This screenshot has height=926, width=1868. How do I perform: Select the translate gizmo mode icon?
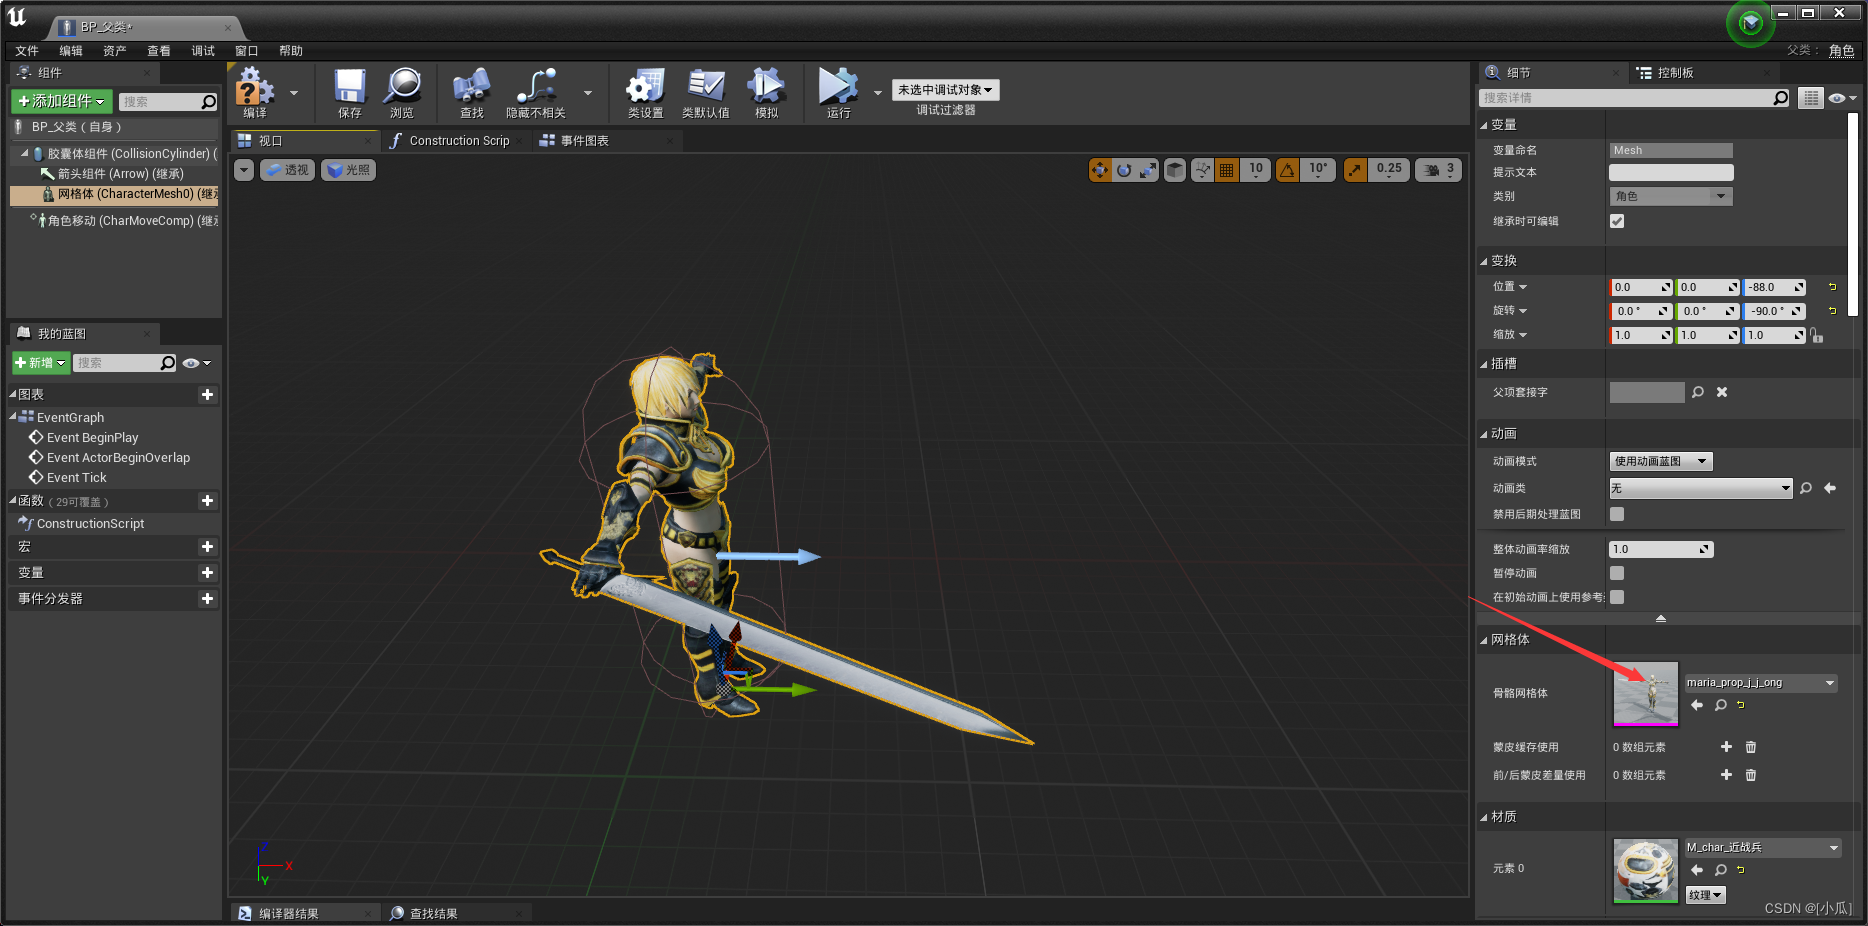pyautogui.click(x=1100, y=170)
